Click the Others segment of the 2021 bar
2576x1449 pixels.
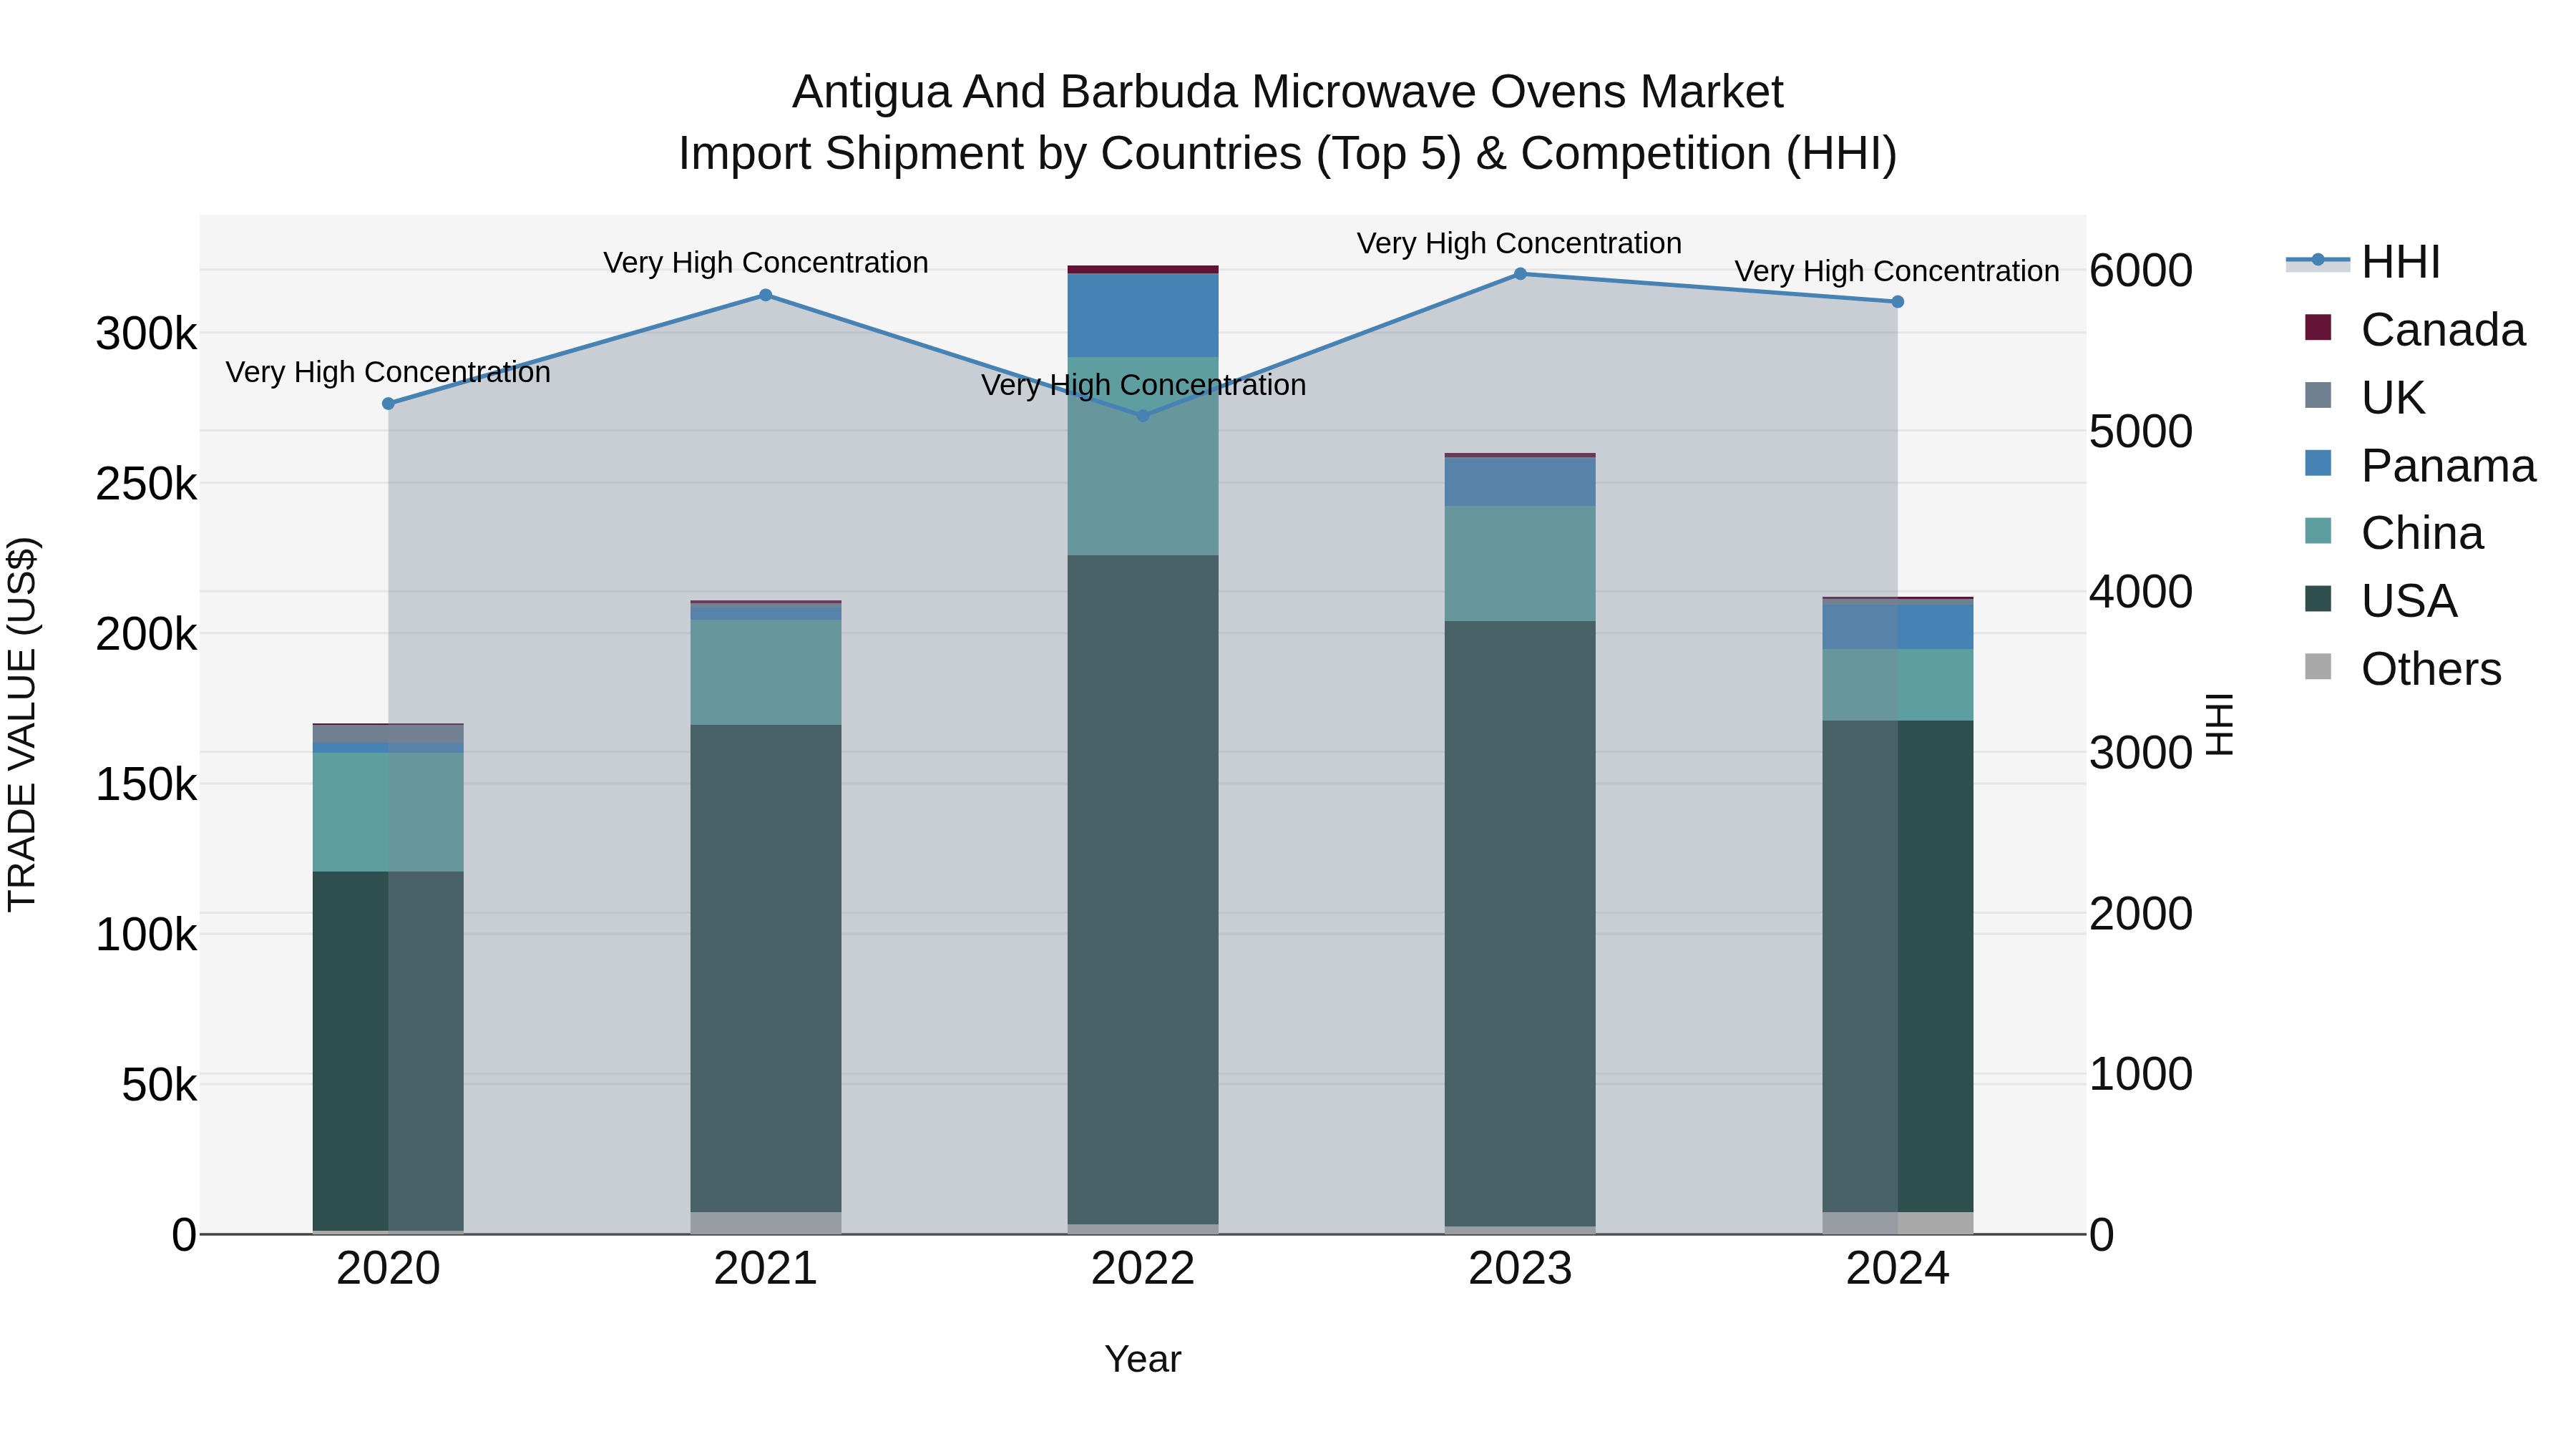(x=766, y=1223)
